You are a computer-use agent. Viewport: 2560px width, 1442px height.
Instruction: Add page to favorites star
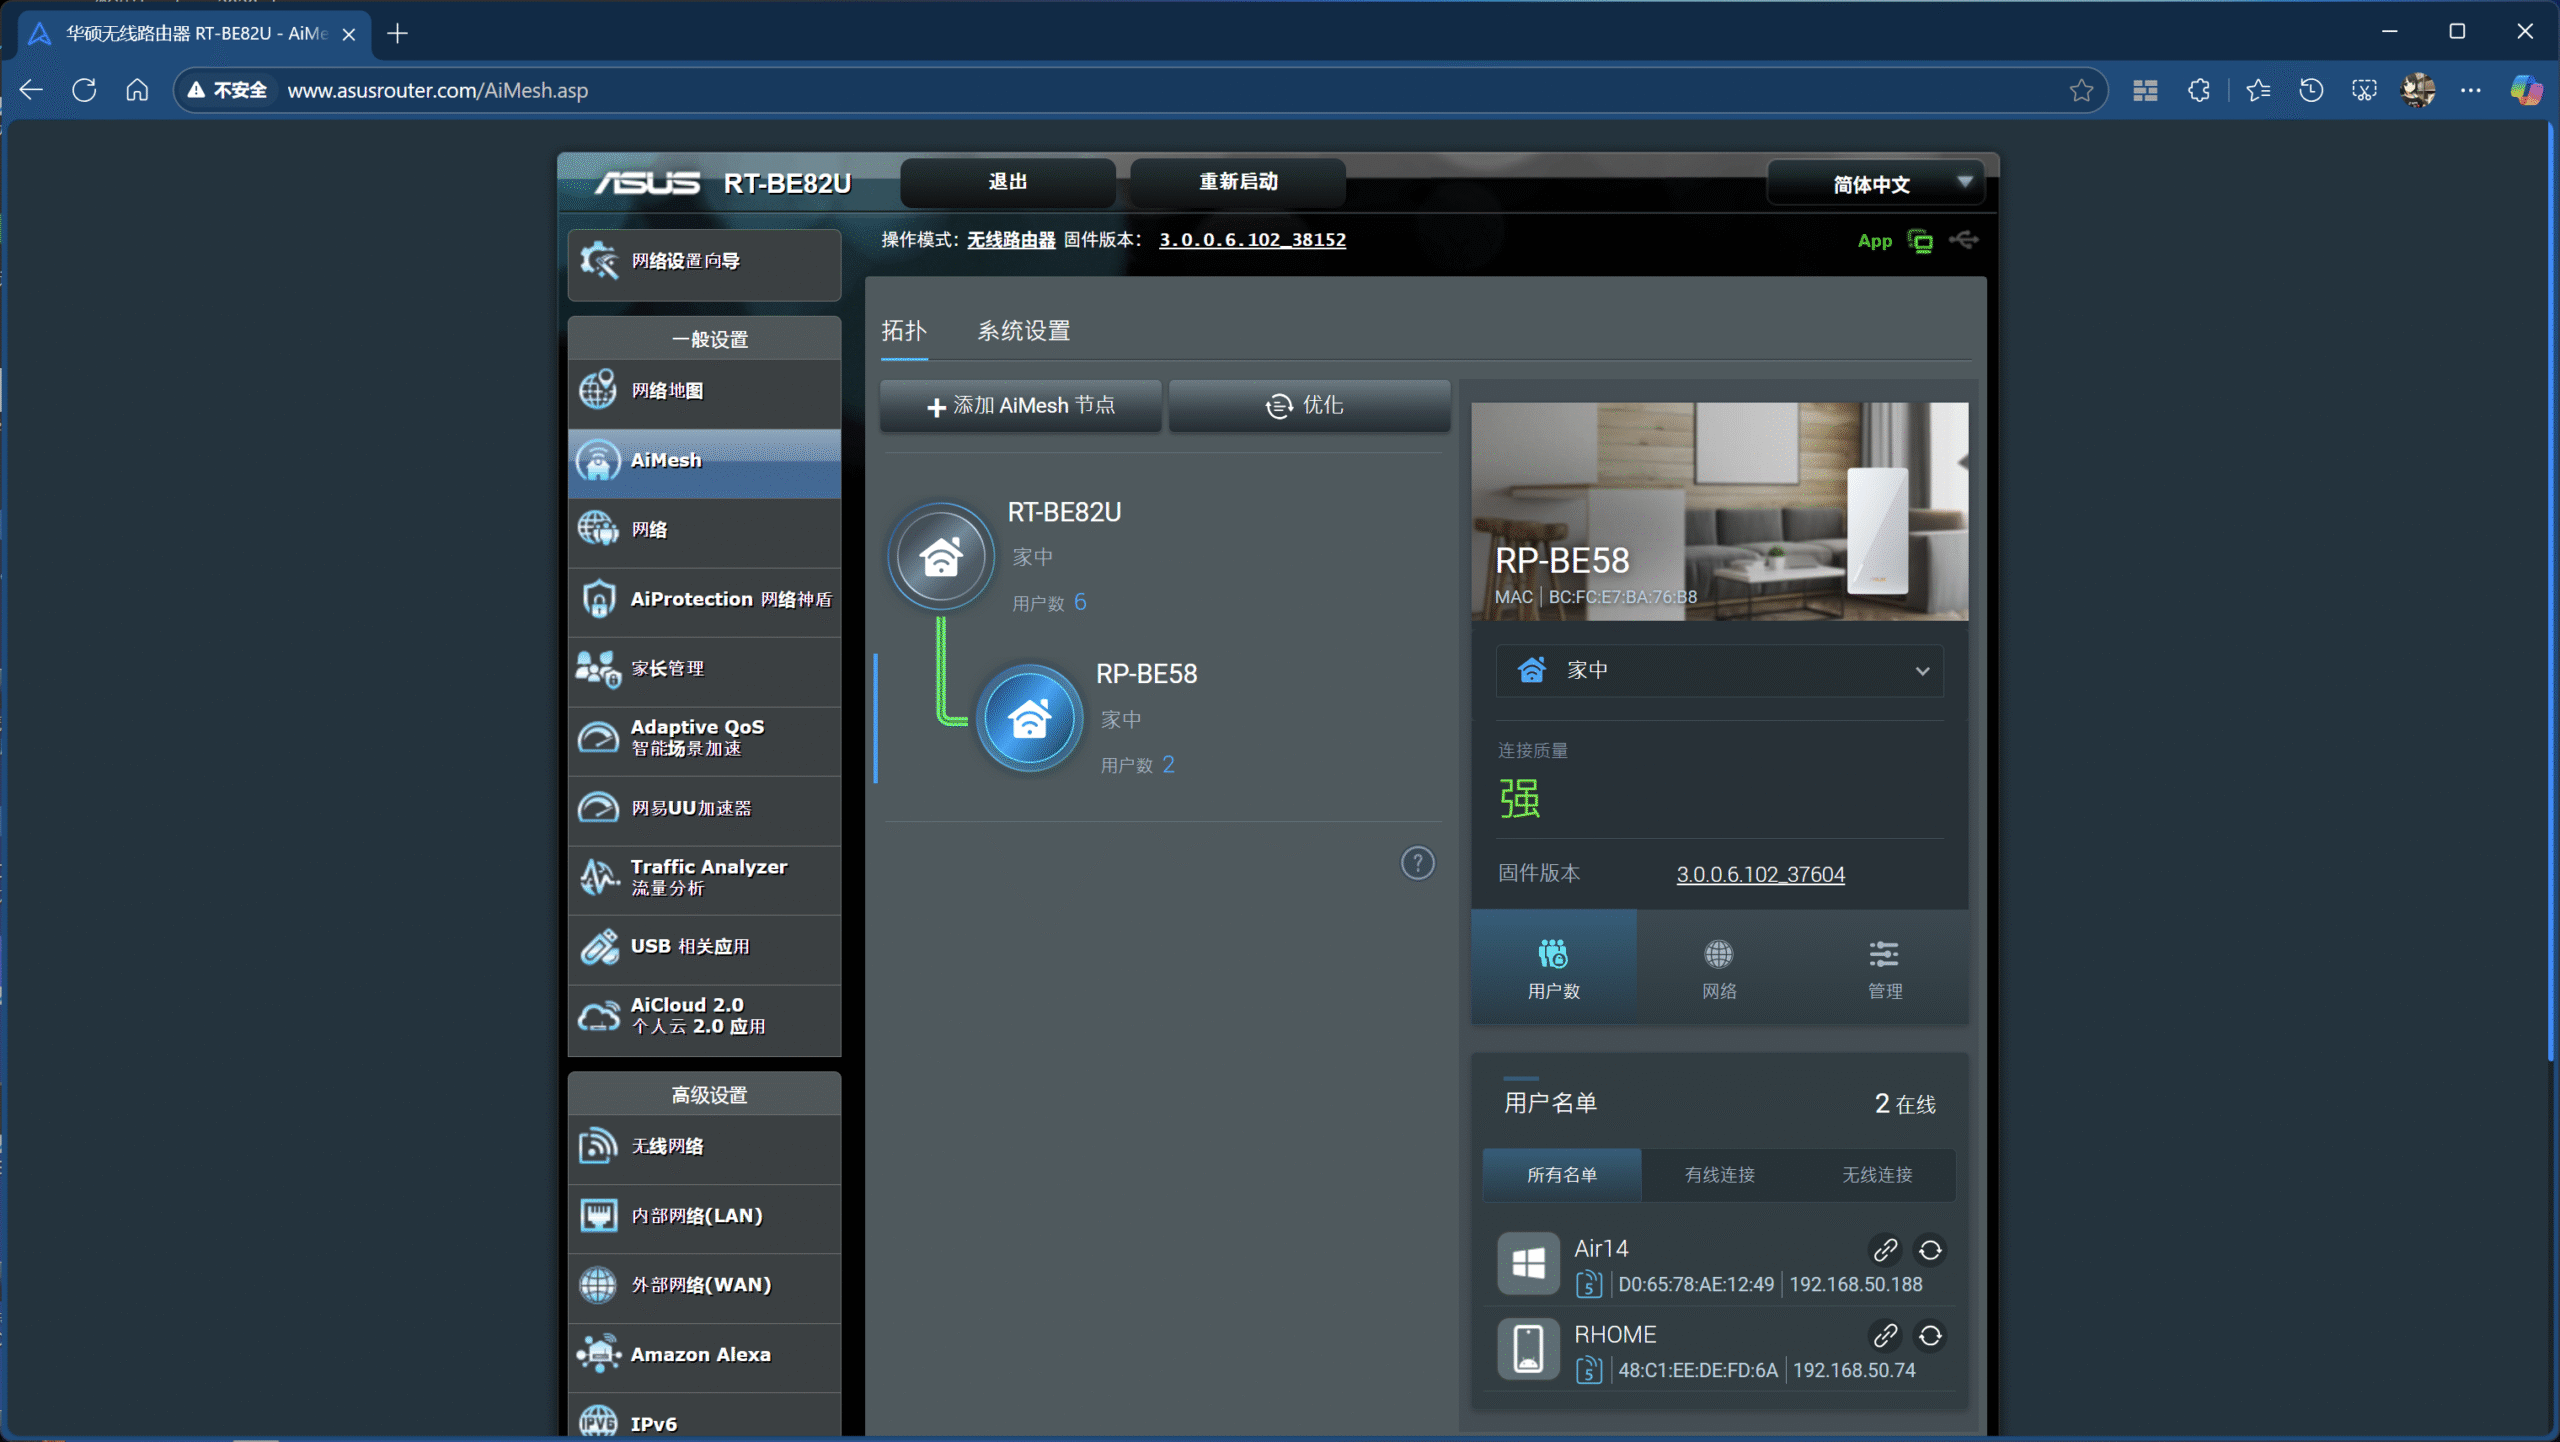click(x=2081, y=91)
